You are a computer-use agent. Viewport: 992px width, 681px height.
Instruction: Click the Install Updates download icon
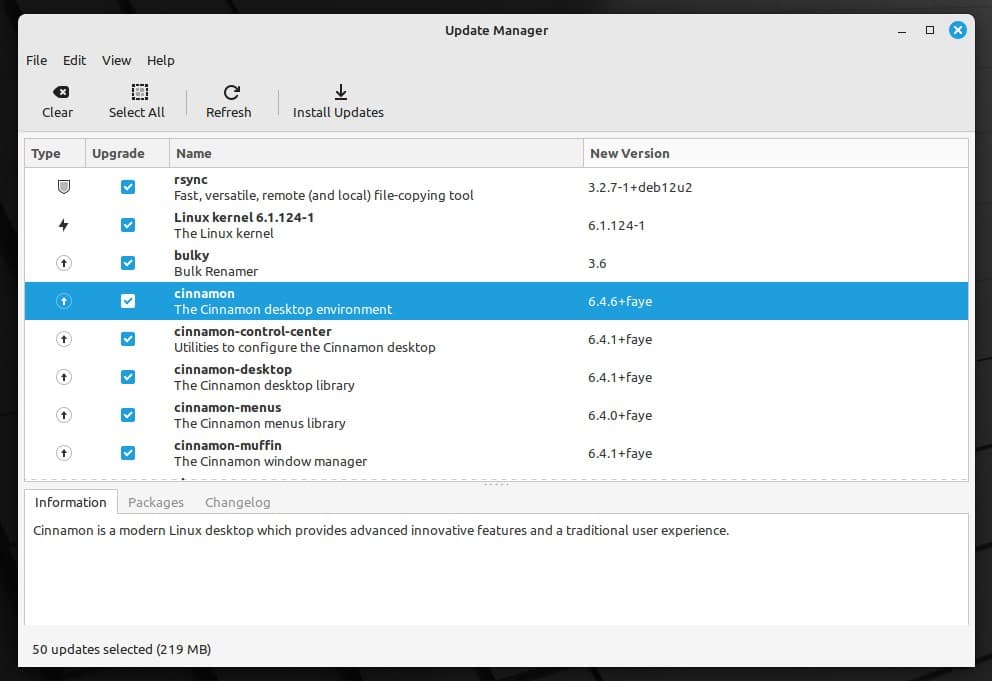(340, 92)
